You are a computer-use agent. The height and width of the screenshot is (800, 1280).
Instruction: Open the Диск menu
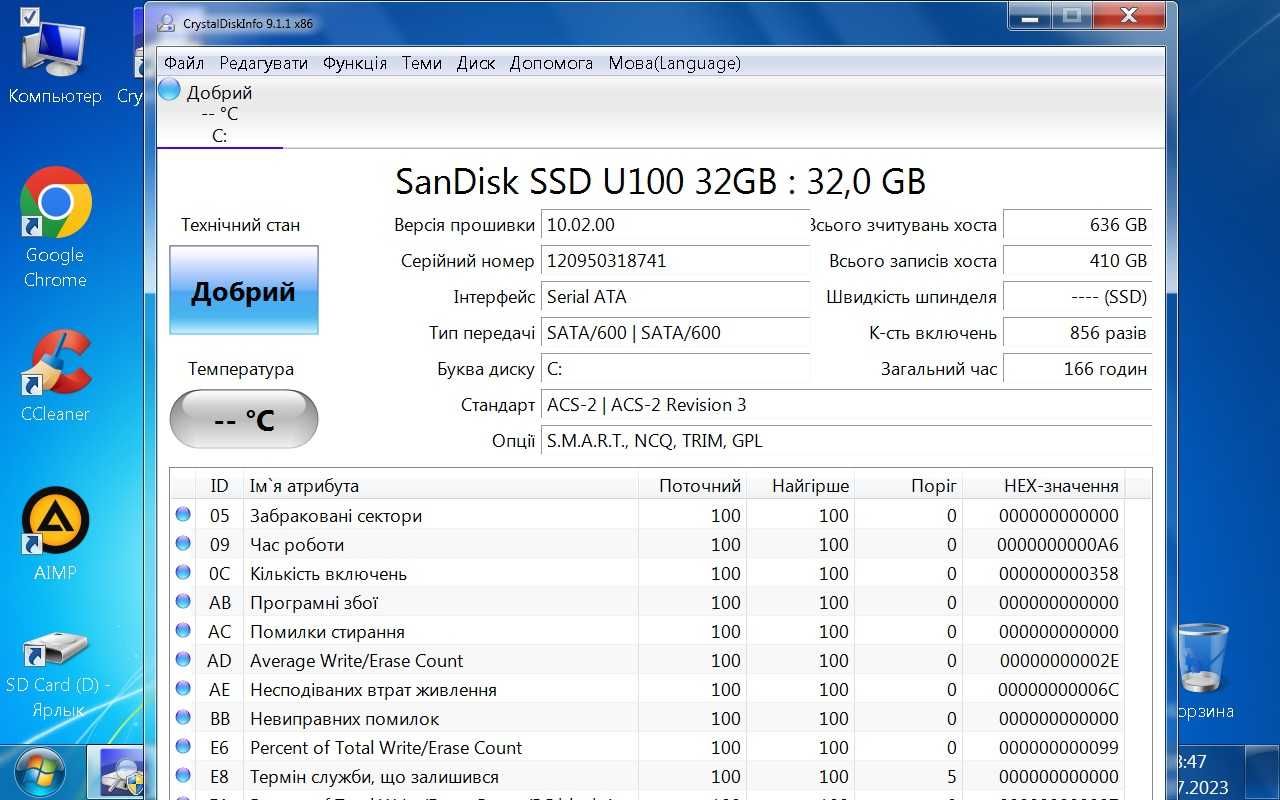click(x=476, y=63)
